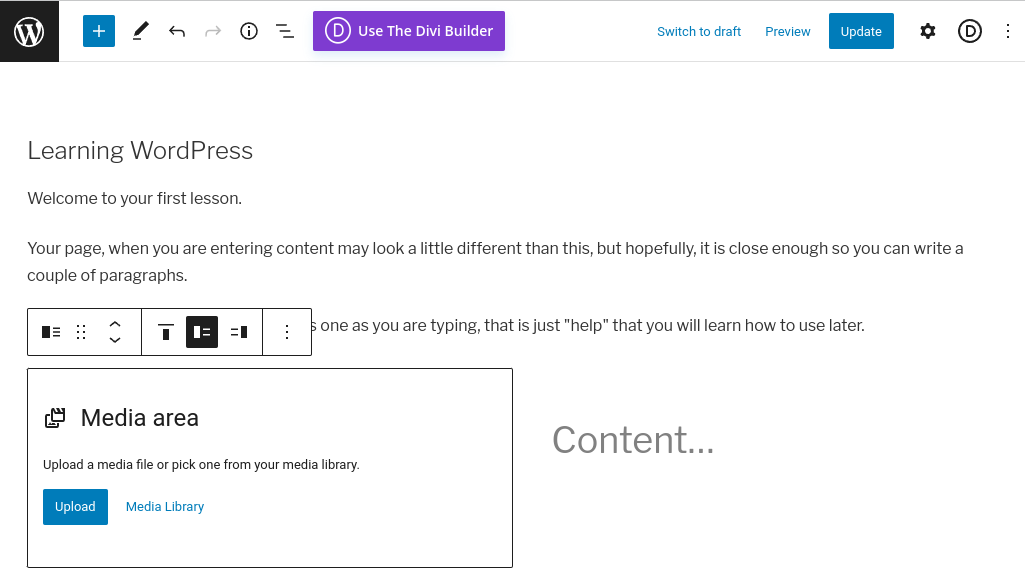Open the Divi circular D icon
Screen dimensions: 1025x575
point(969,31)
